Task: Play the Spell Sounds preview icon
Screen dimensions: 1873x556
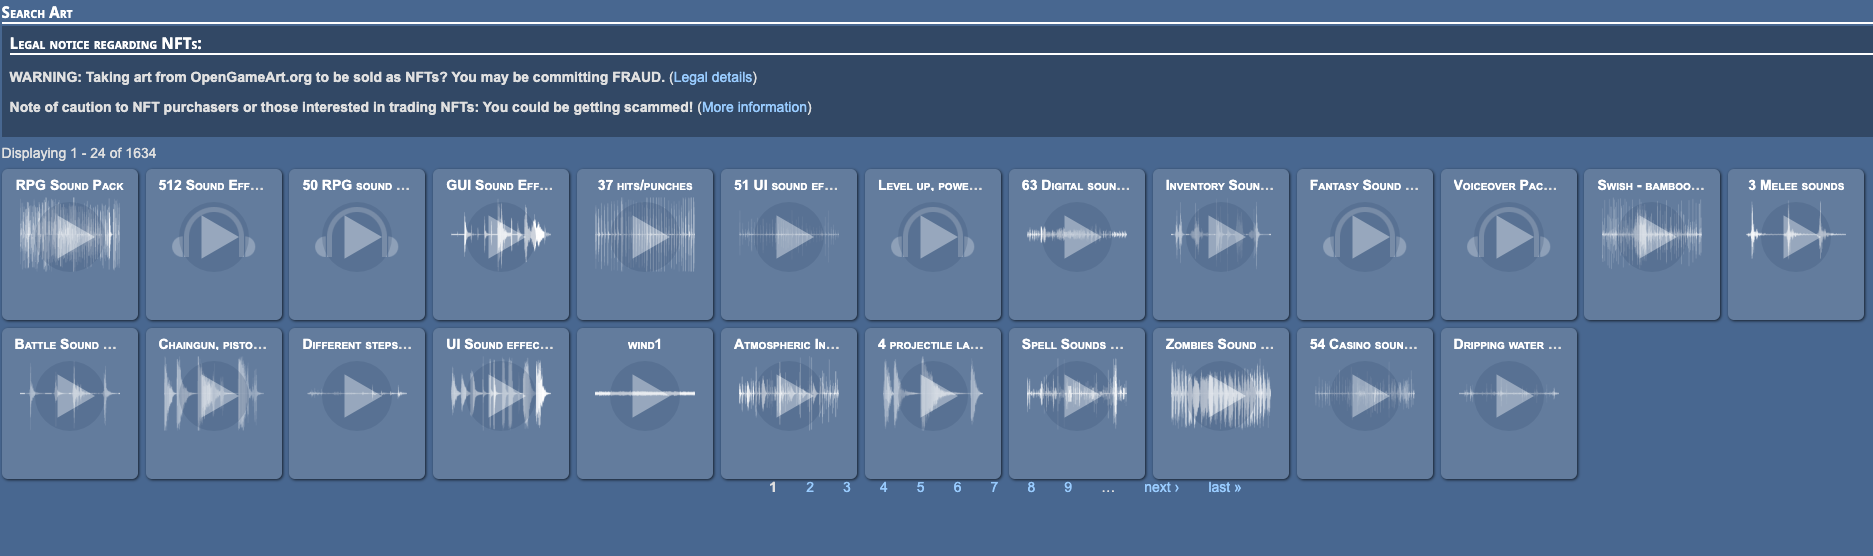Action: [1076, 394]
